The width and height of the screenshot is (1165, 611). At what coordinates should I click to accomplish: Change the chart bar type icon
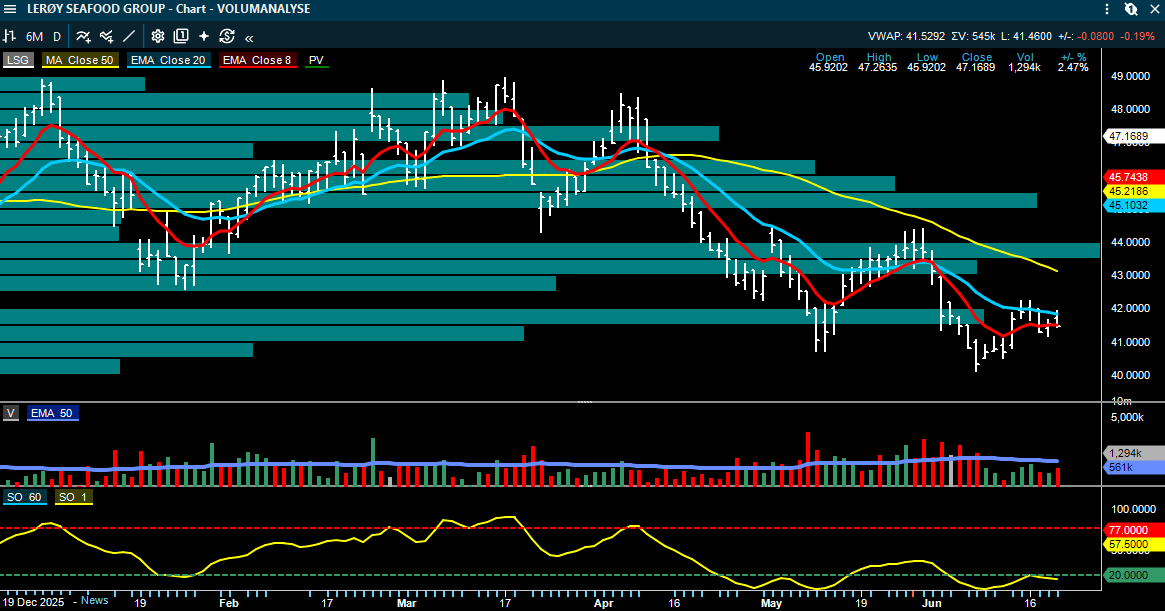click(x=10, y=36)
